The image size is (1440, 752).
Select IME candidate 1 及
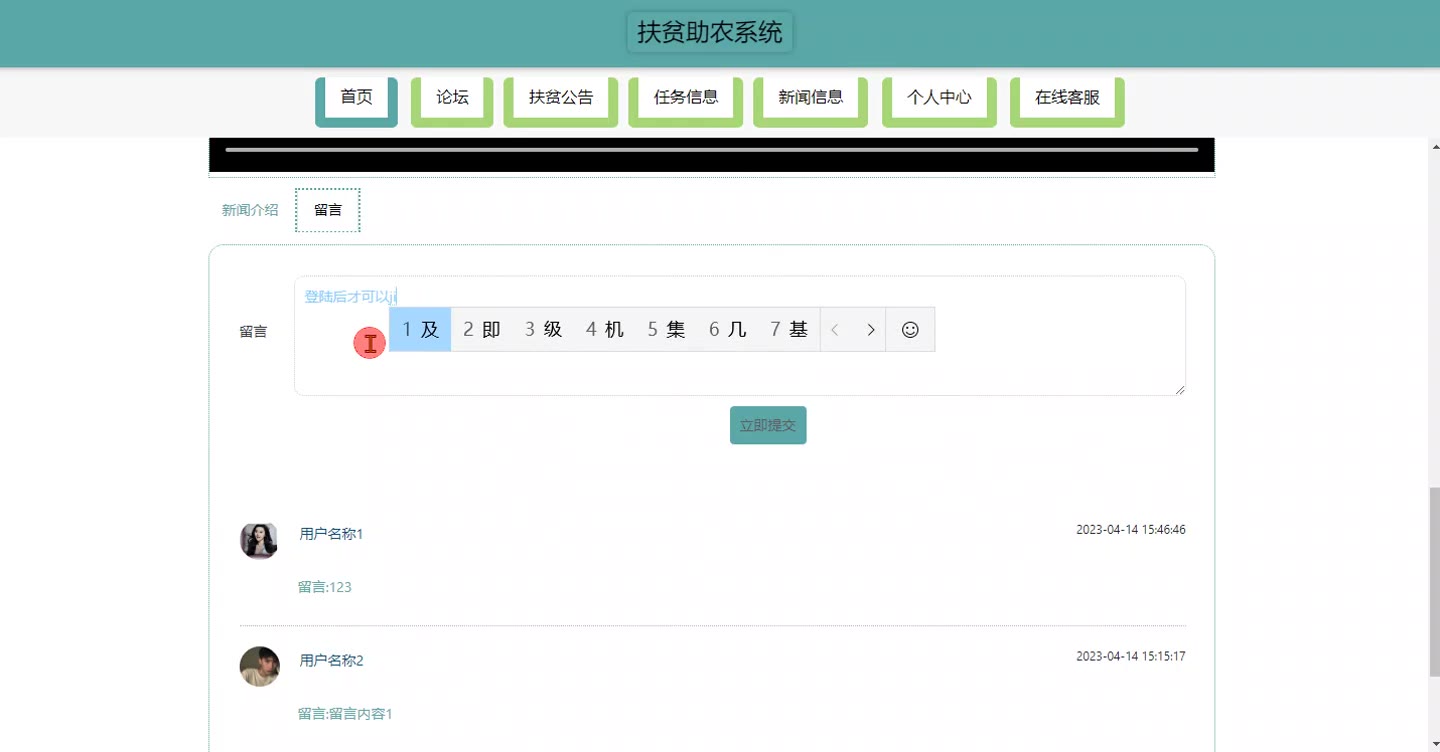tap(421, 330)
